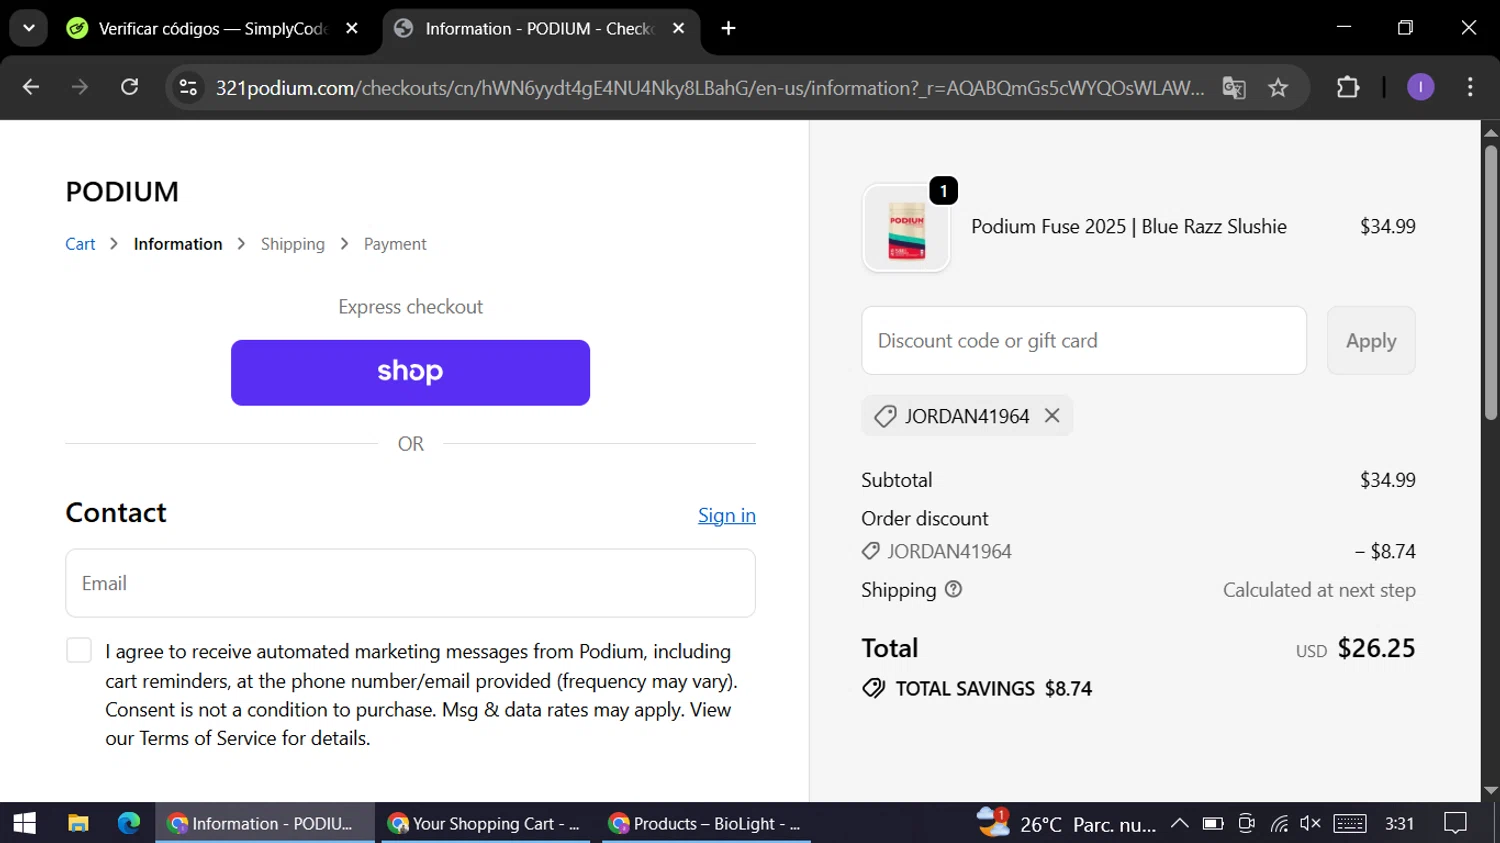Viewport: 1500px width, 843px height.
Task: Open the weather widget showing 26°C
Action: pyautogui.click(x=1066, y=823)
